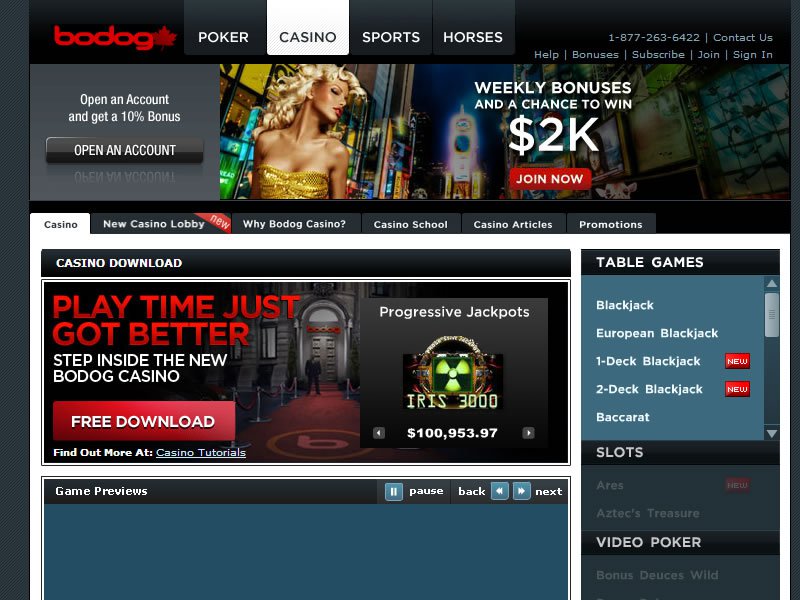Screen dimensions: 800x600
Task: Advance with the next forward icon
Action: [521, 491]
